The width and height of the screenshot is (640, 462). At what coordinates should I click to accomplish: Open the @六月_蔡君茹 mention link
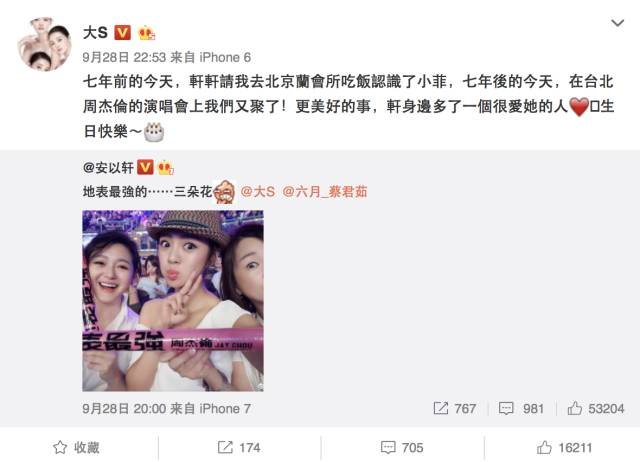[x=325, y=191]
